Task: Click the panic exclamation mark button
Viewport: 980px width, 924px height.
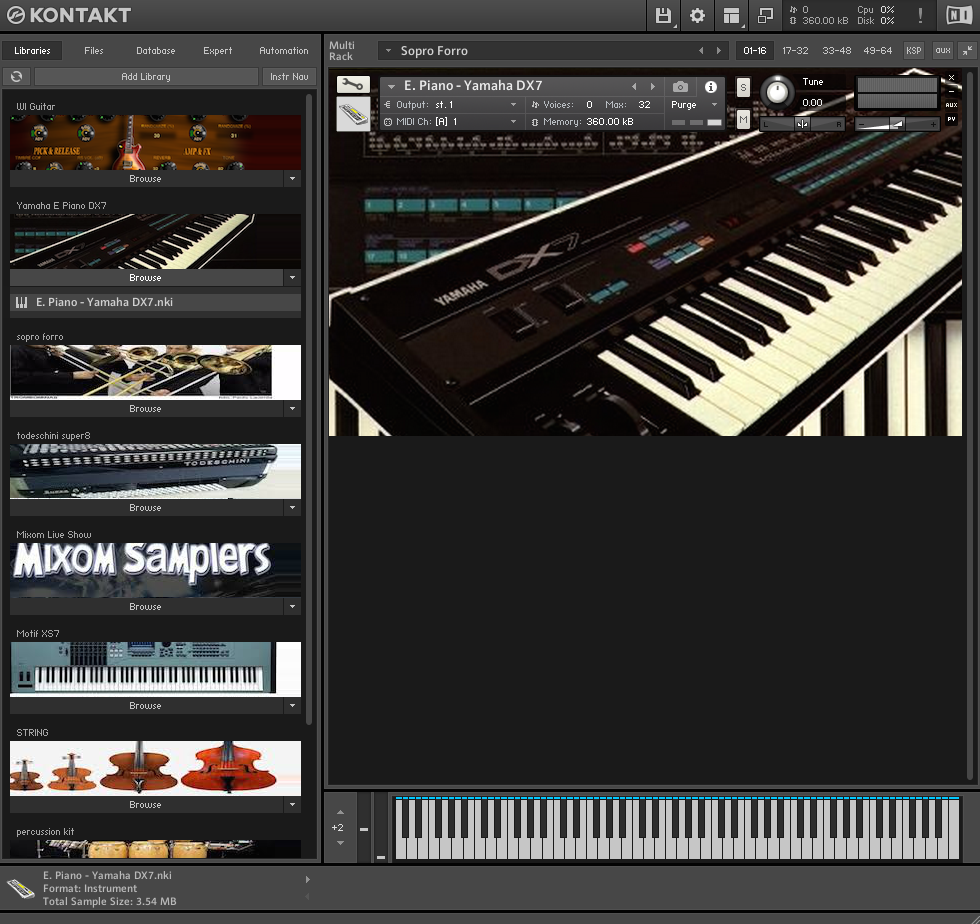Action: click(920, 15)
